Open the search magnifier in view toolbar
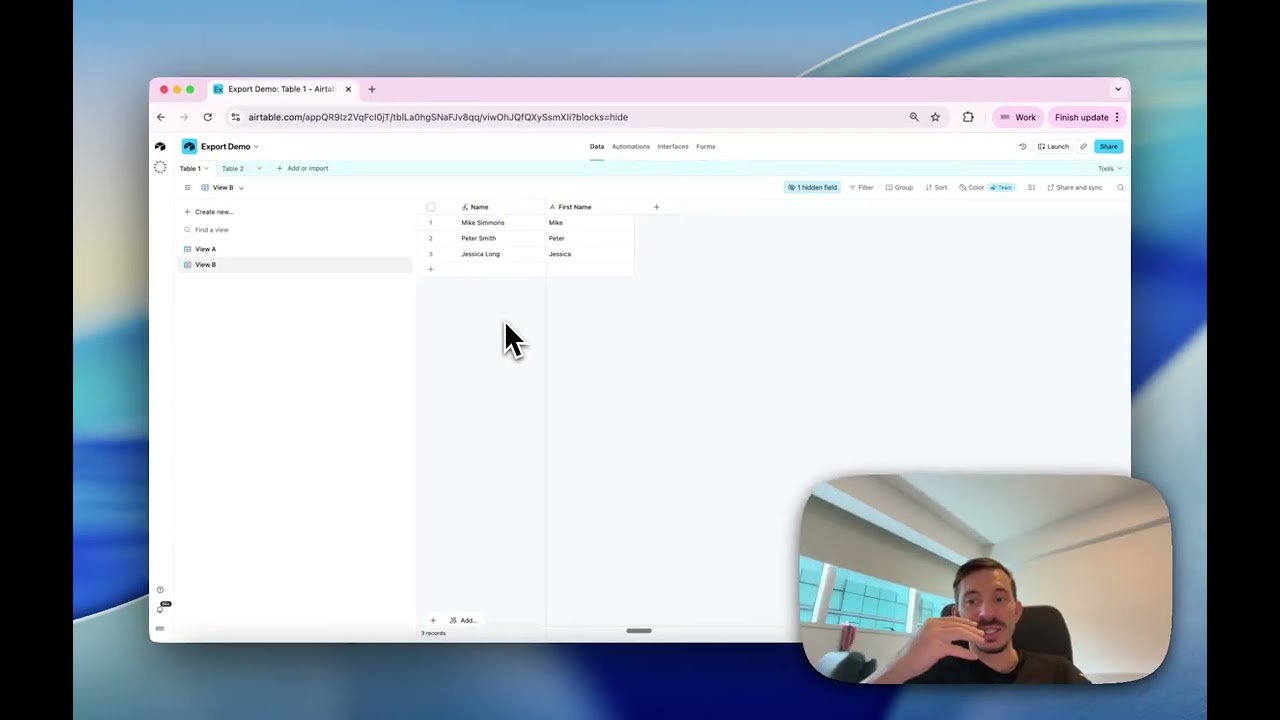1280x720 pixels. [1120, 187]
